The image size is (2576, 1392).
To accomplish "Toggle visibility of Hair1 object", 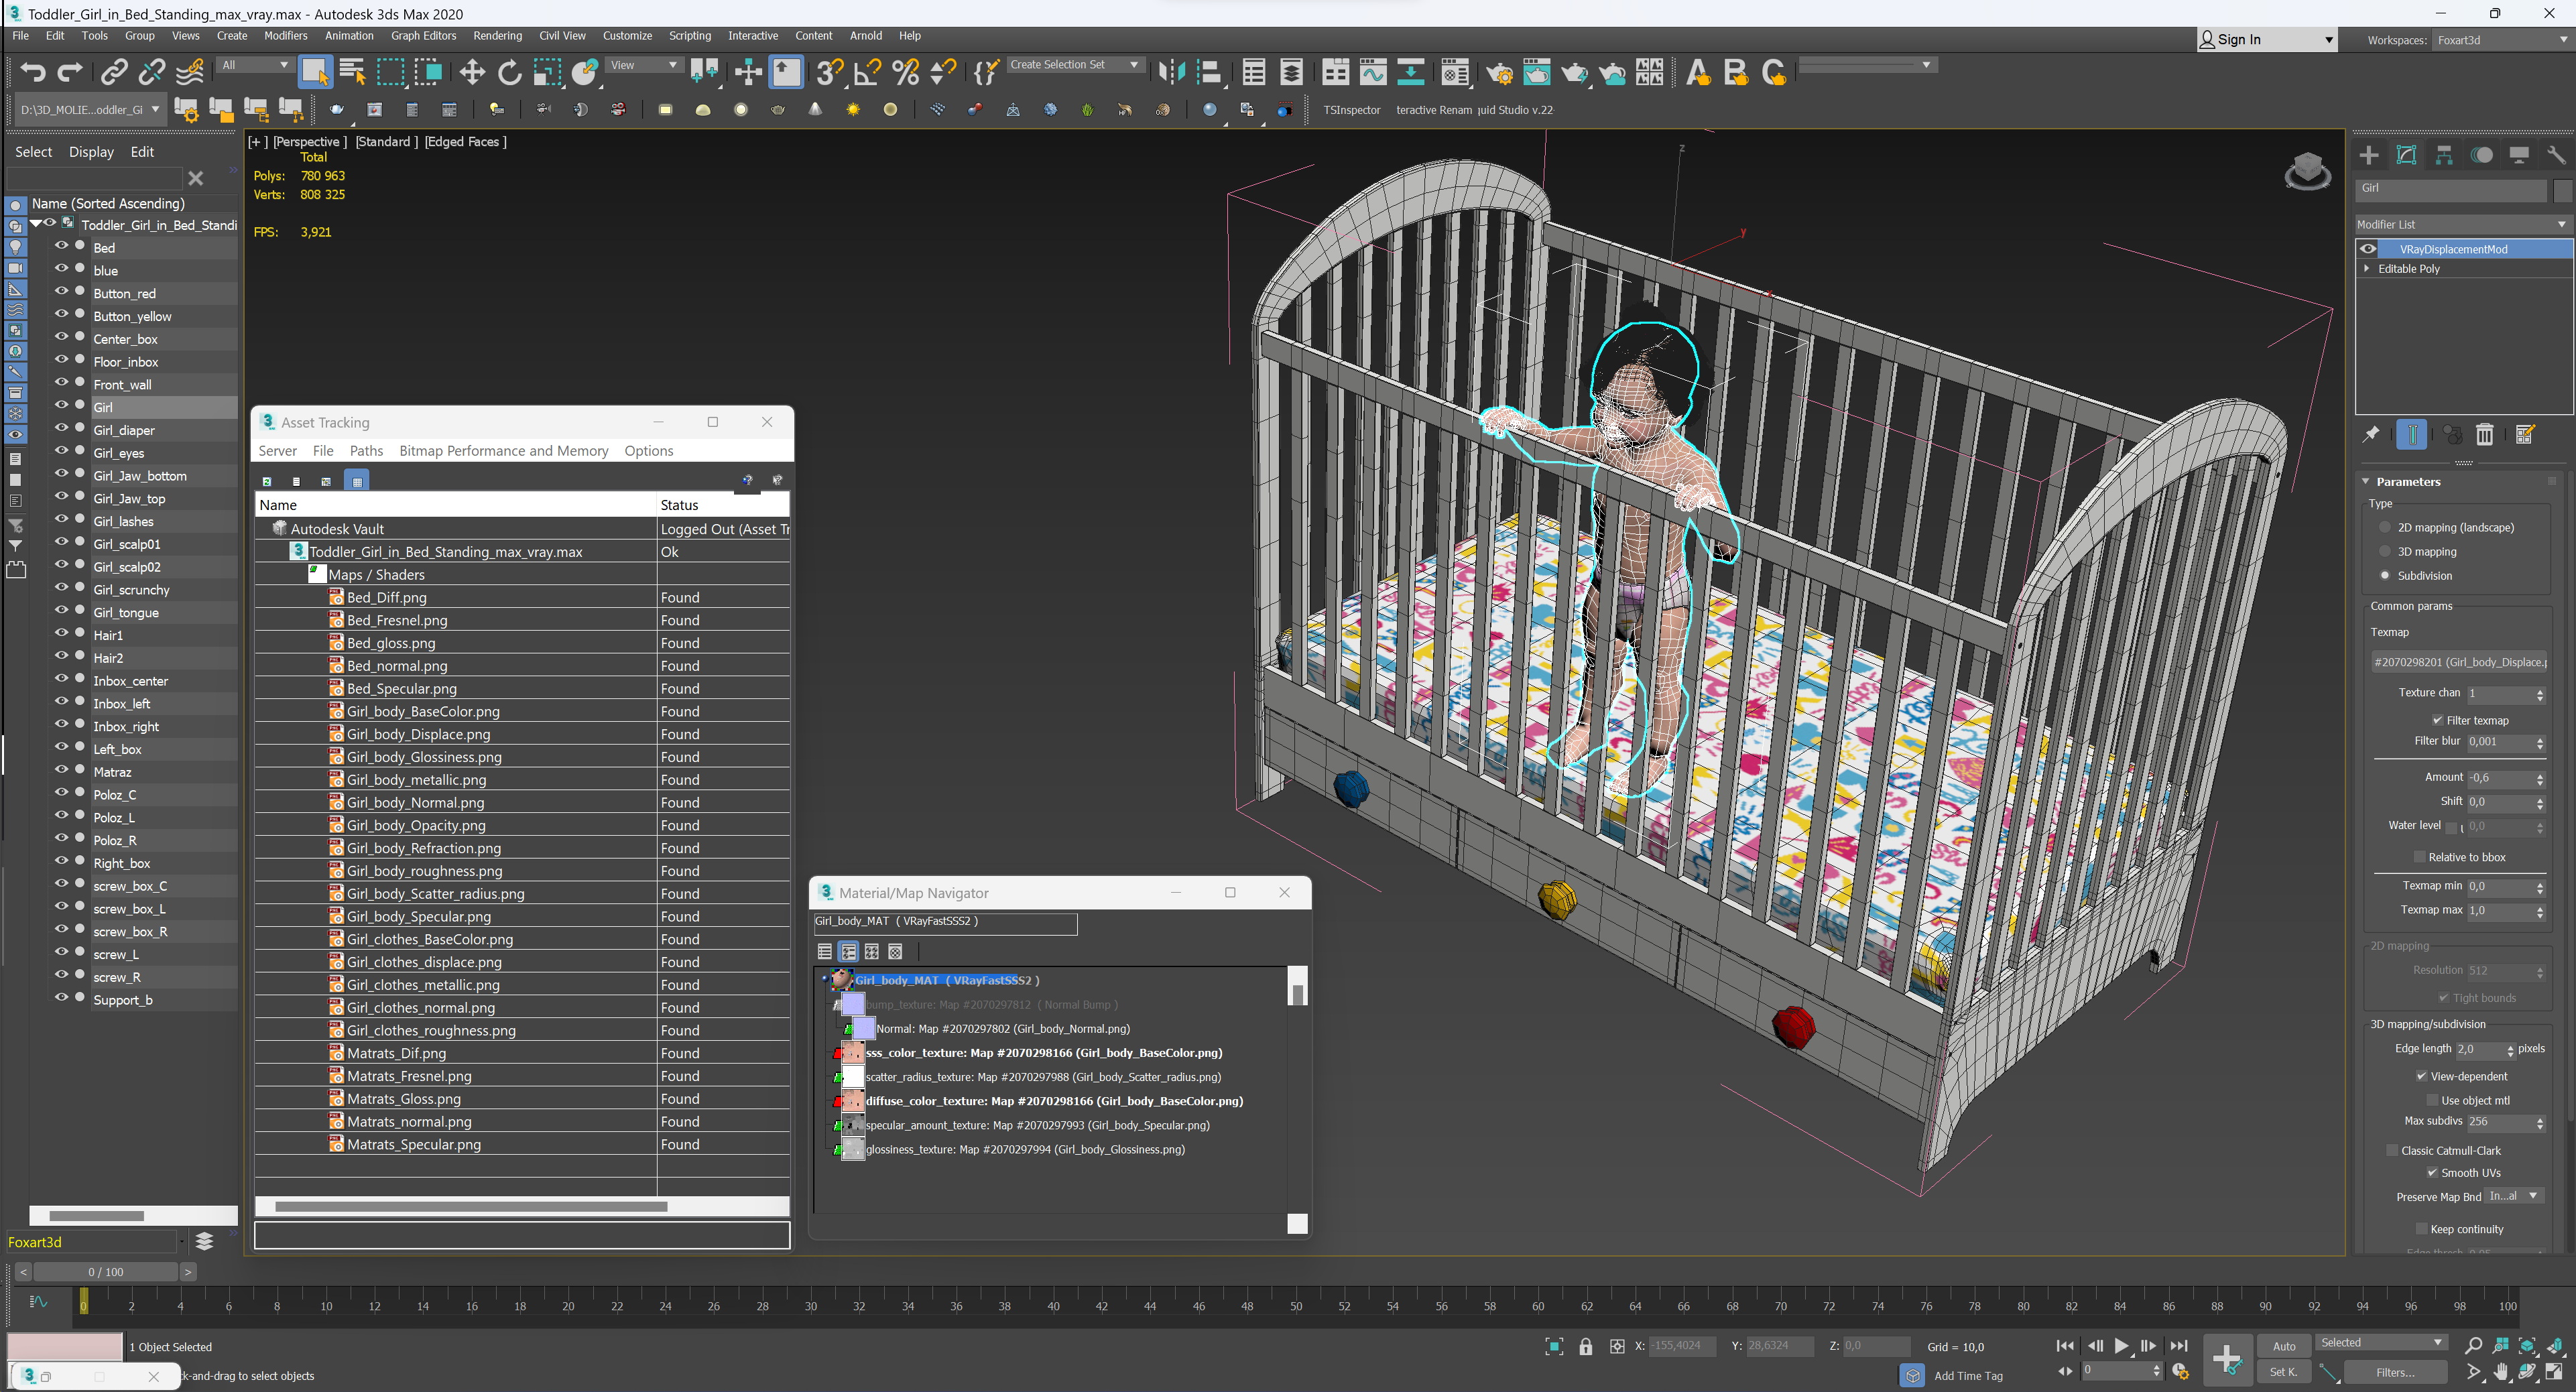I will 61,633.
